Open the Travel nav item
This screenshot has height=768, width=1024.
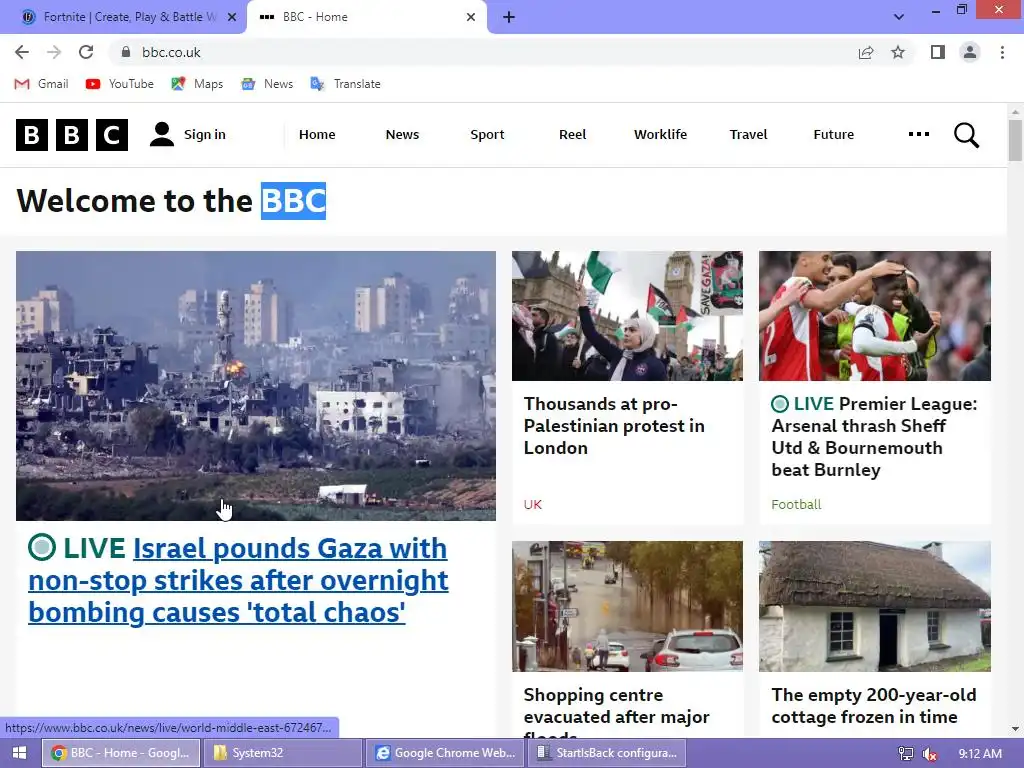click(748, 135)
